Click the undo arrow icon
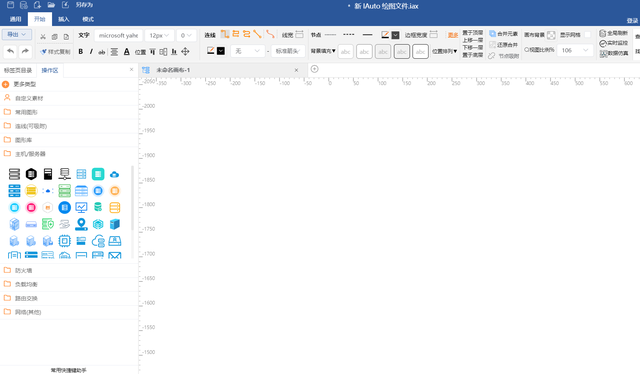640x374 pixels. 11,51
